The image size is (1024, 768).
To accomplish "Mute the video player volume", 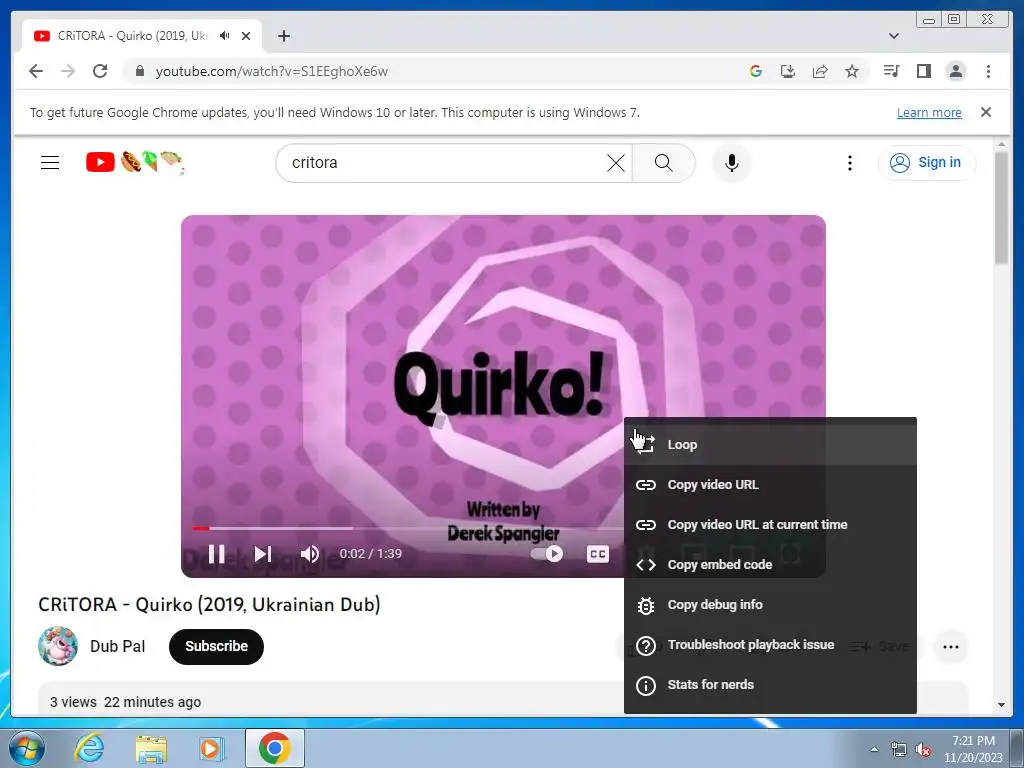I will (x=310, y=554).
